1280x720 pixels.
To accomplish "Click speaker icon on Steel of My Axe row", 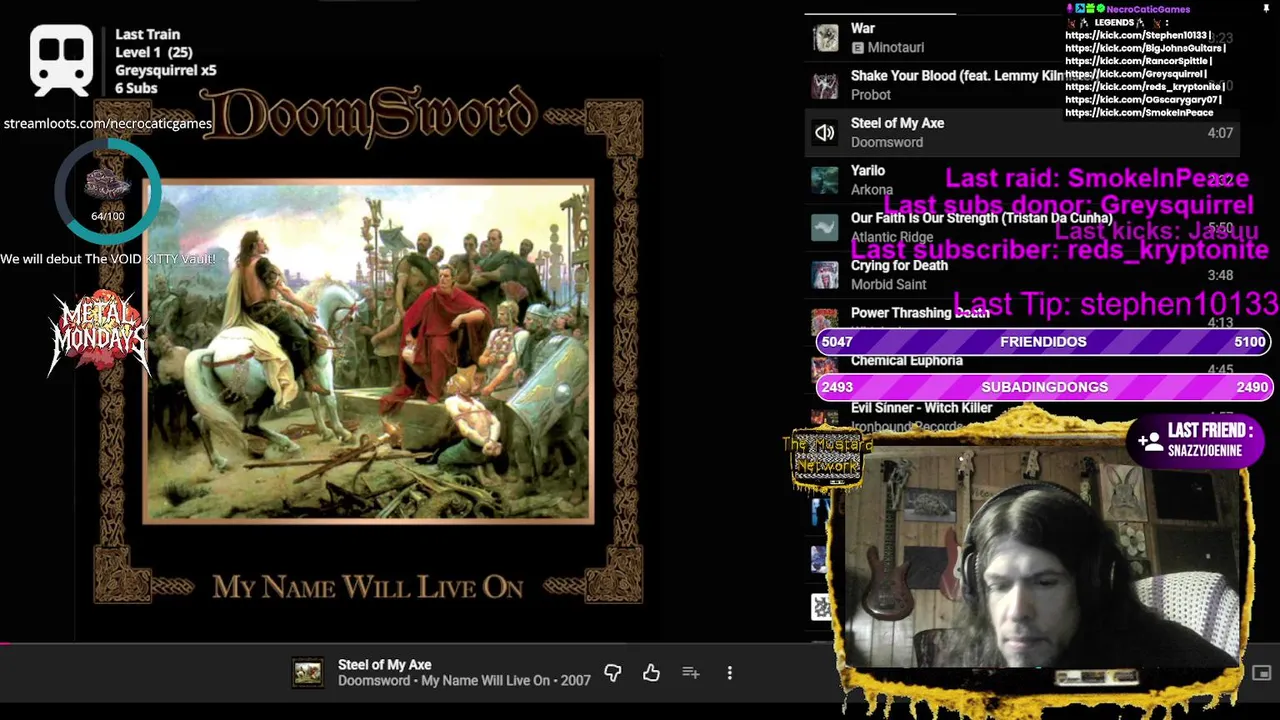I will (825, 132).
